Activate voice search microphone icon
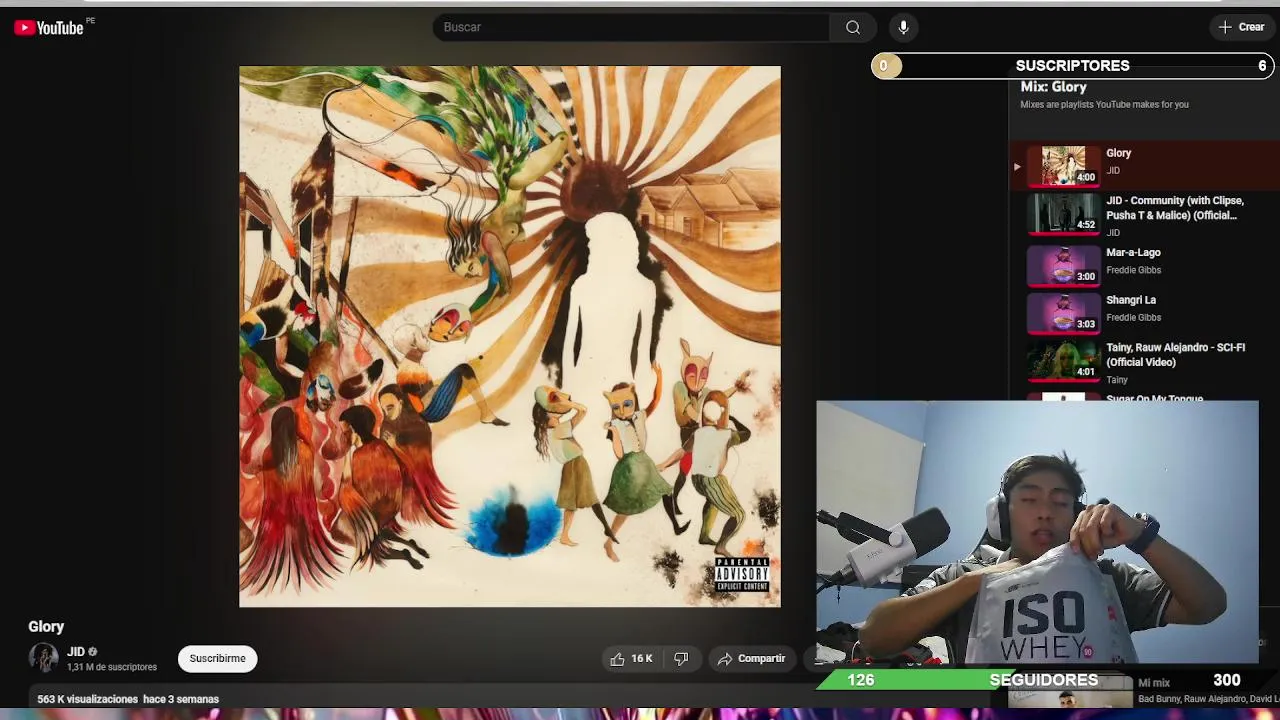The width and height of the screenshot is (1280, 720). click(x=903, y=27)
